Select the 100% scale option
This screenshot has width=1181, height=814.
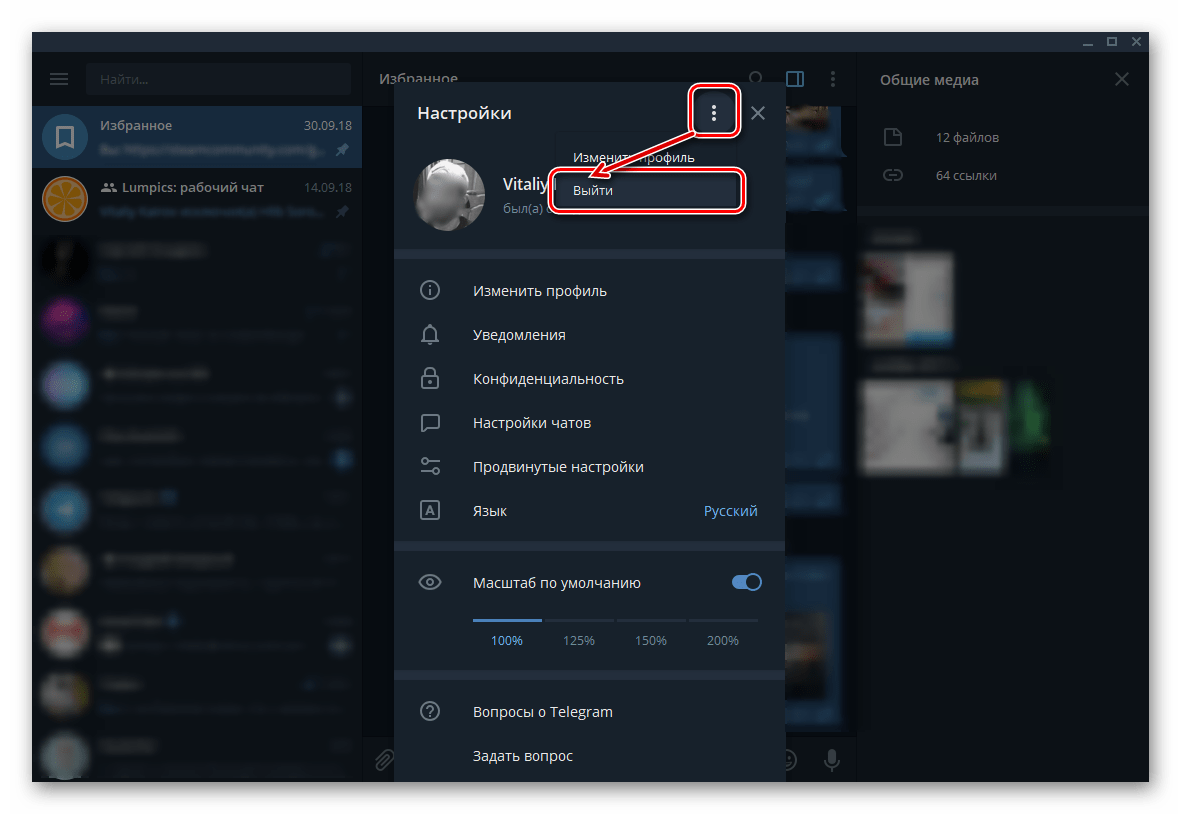coord(507,640)
